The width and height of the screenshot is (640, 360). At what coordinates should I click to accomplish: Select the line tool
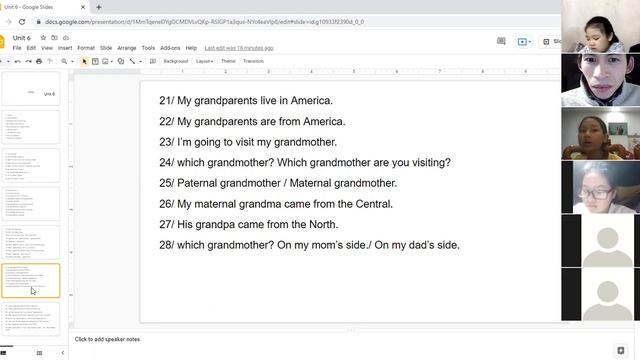click(x=132, y=61)
